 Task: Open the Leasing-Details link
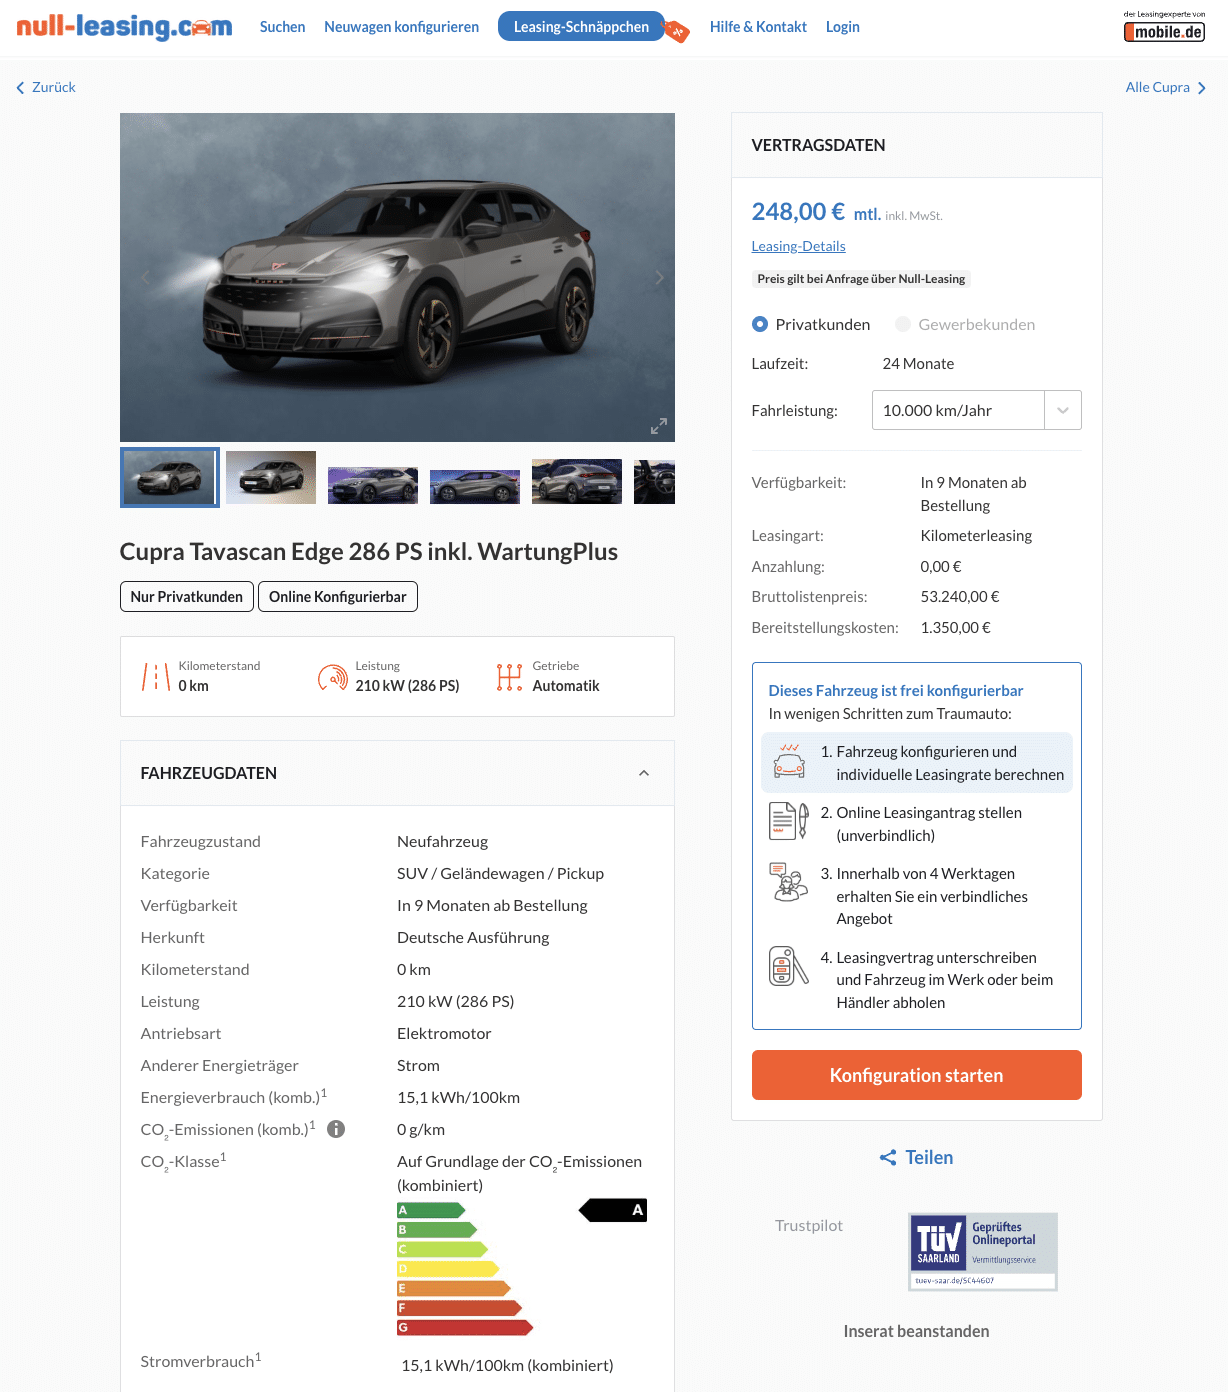pos(798,246)
